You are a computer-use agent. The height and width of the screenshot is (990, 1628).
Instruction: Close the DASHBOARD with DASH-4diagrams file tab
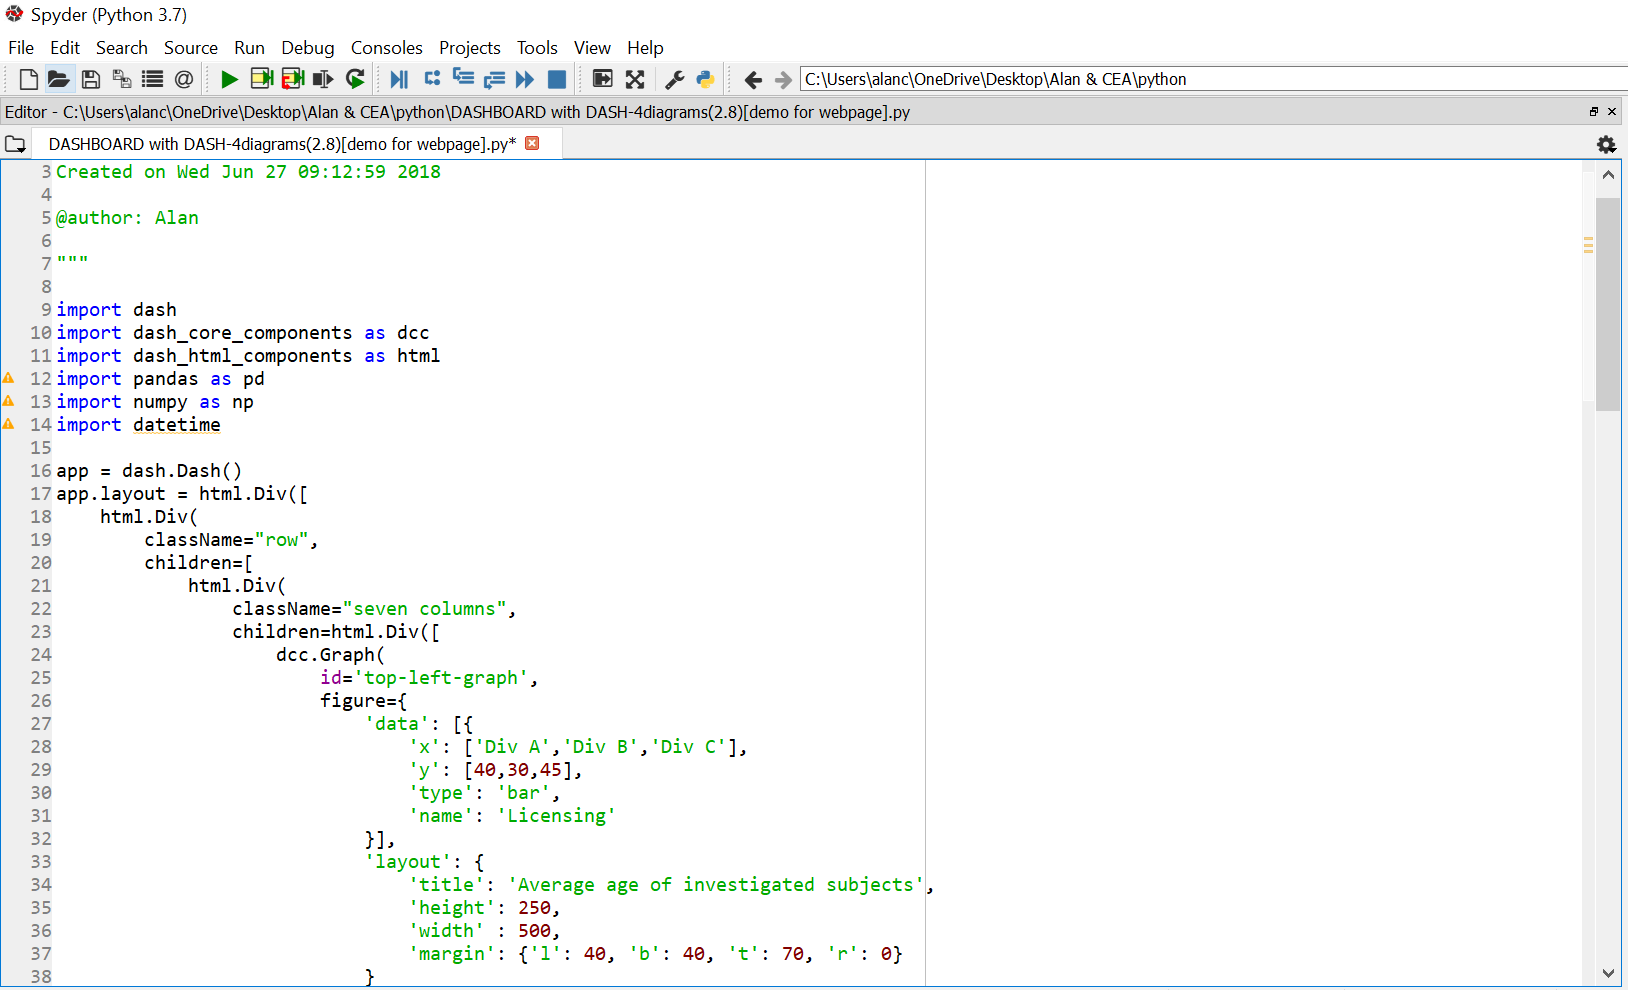[532, 143]
